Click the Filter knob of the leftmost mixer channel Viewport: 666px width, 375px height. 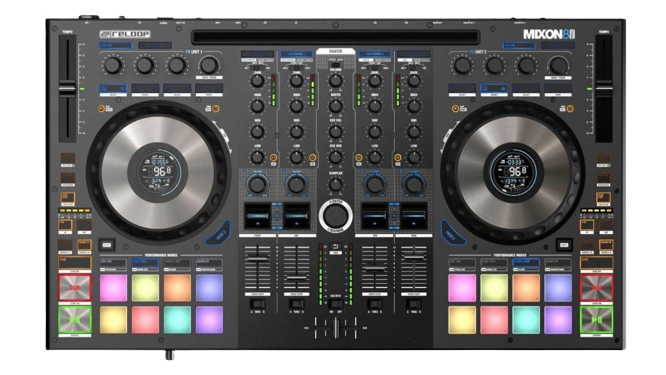pyautogui.click(x=257, y=185)
